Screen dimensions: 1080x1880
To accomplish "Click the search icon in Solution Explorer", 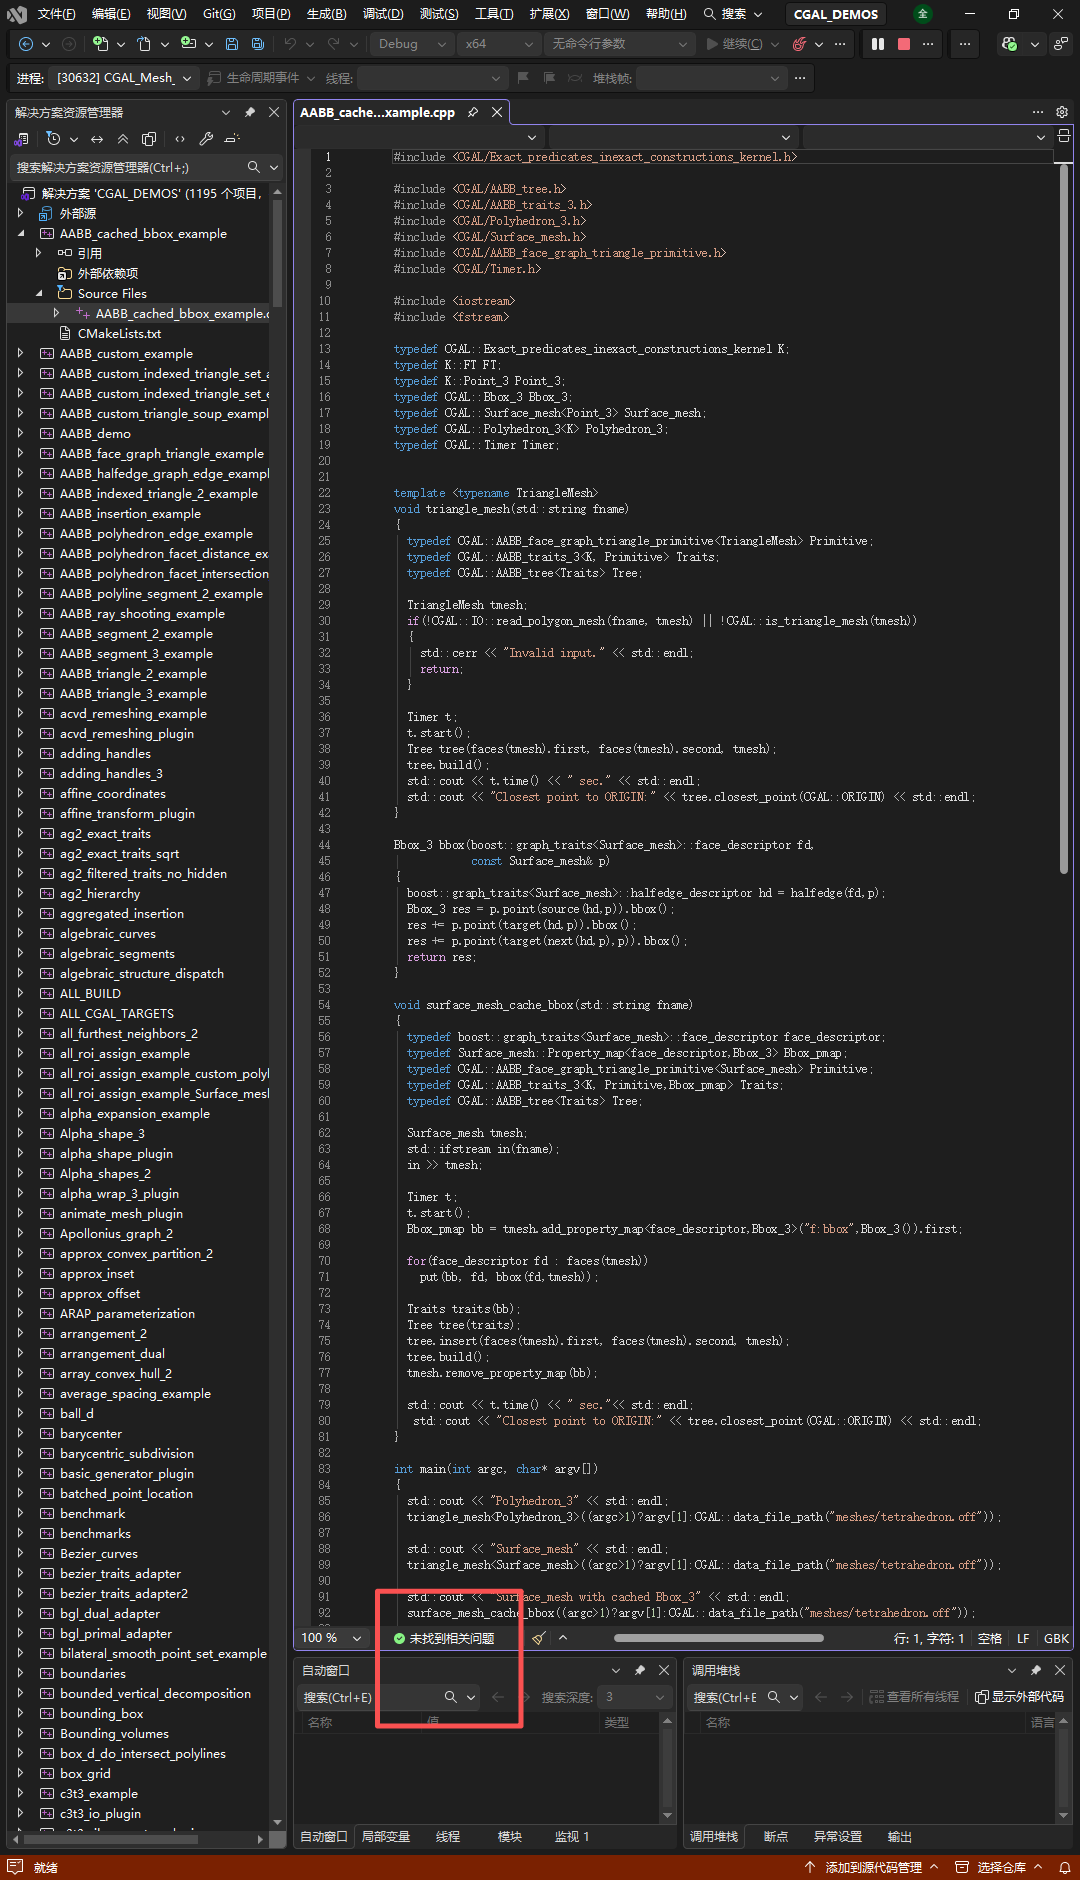I will point(254,167).
